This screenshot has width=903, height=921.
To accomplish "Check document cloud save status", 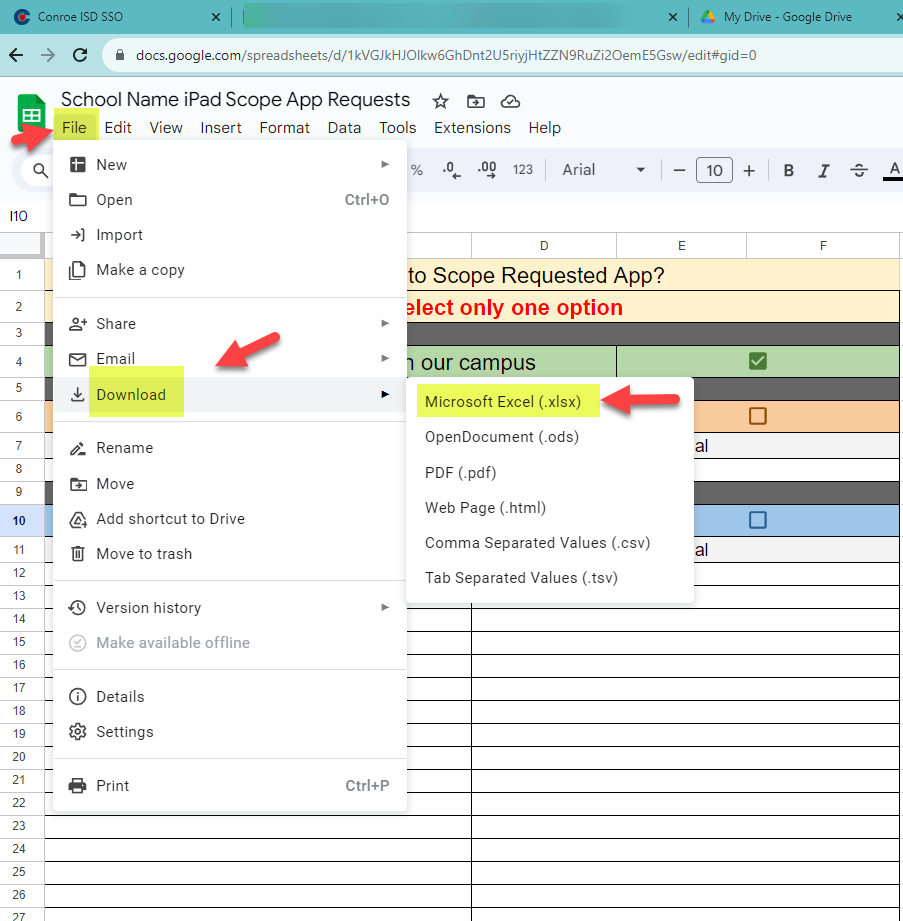I will click(510, 100).
